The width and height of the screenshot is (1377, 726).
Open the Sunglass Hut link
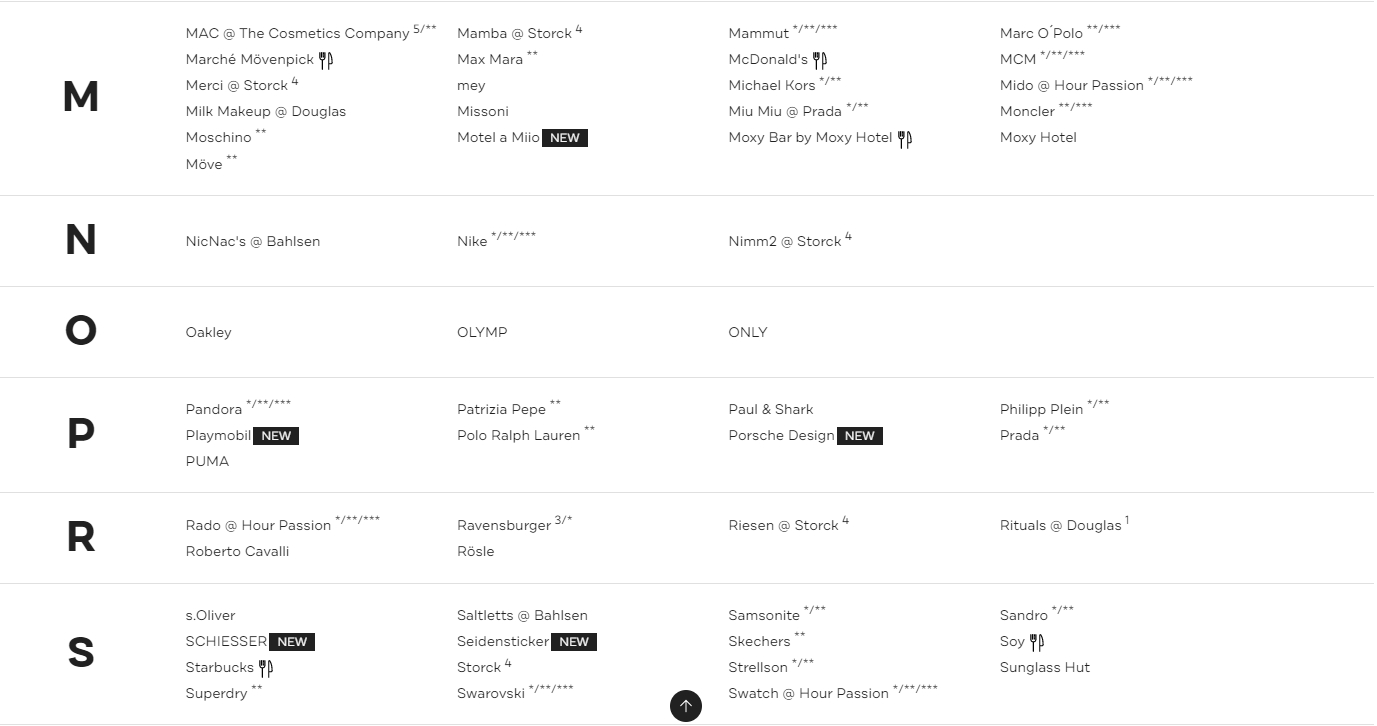tap(1044, 667)
